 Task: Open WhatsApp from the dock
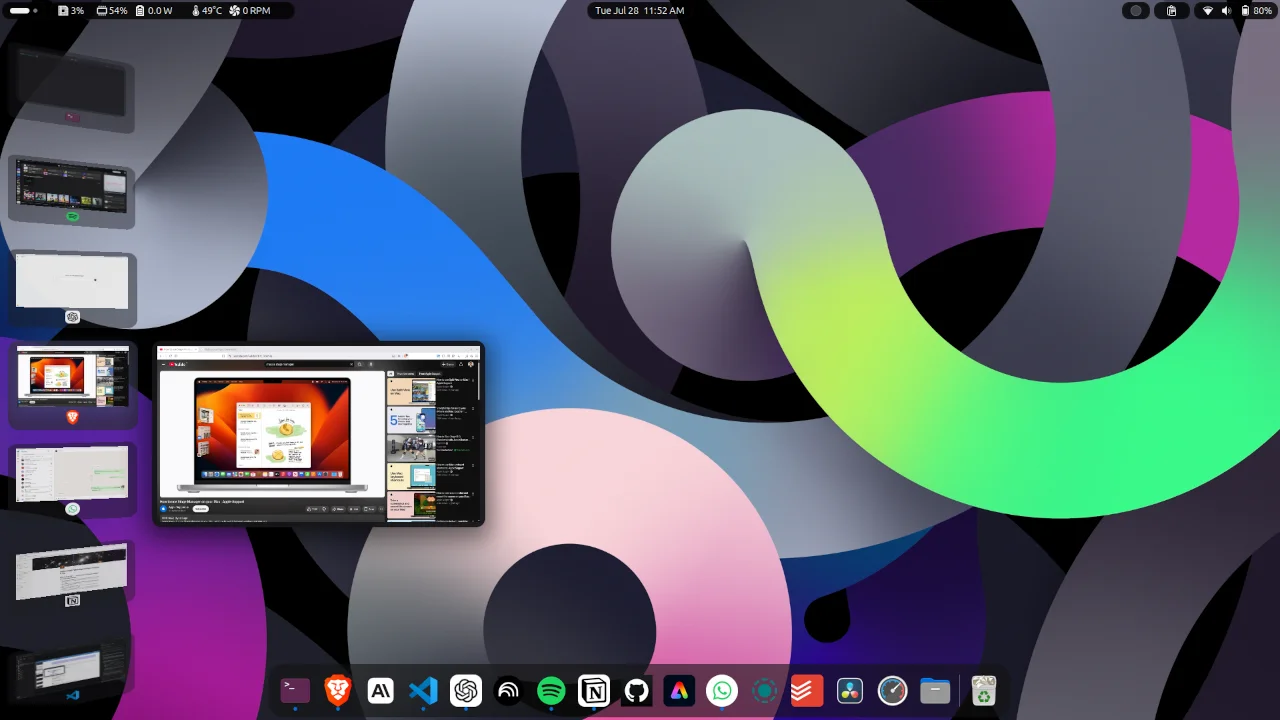tap(722, 690)
